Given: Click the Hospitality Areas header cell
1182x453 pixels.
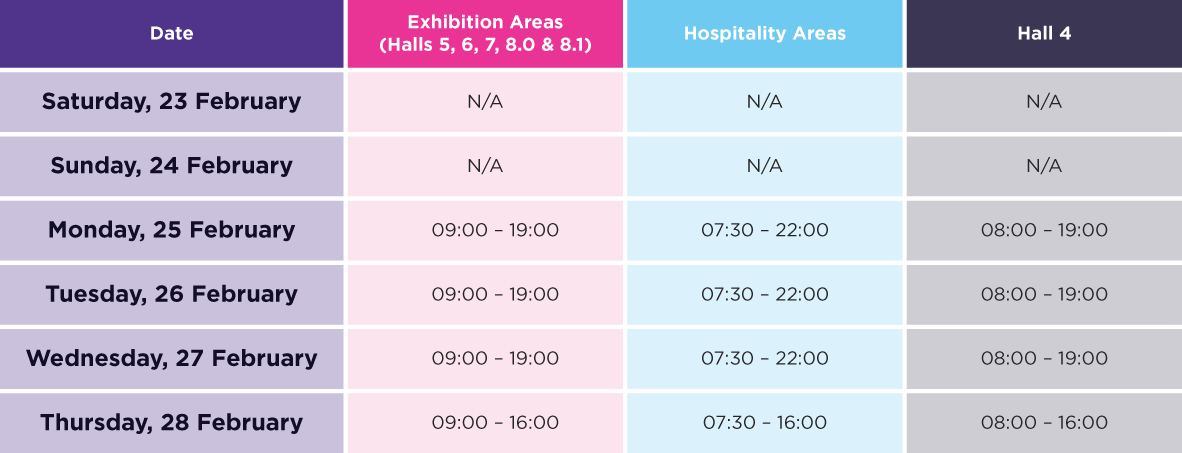Looking at the screenshot, I should pos(764,34).
